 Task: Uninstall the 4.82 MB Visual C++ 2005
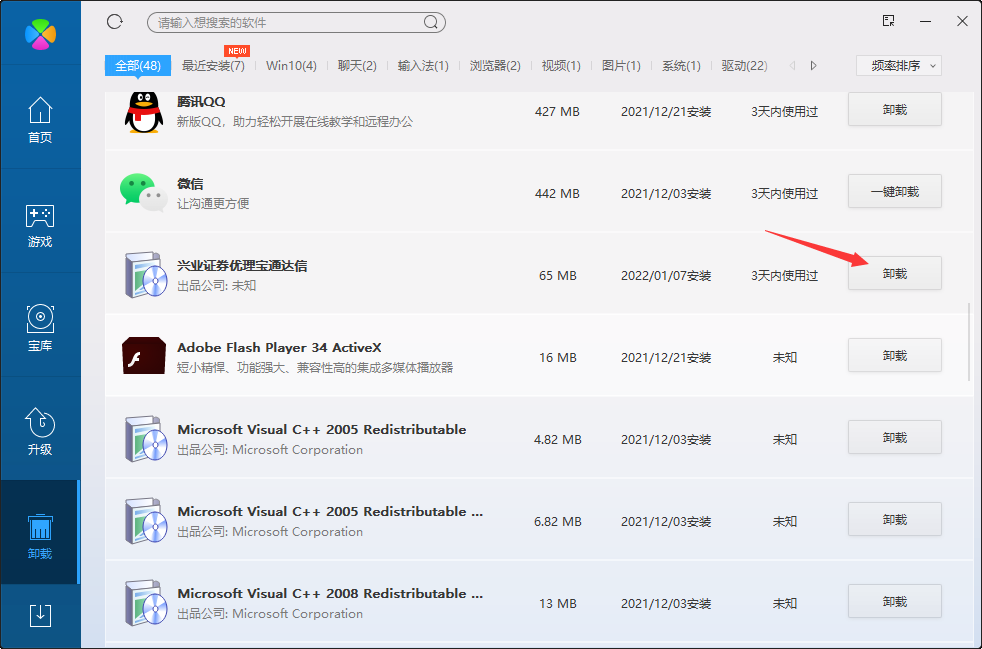[x=895, y=438]
